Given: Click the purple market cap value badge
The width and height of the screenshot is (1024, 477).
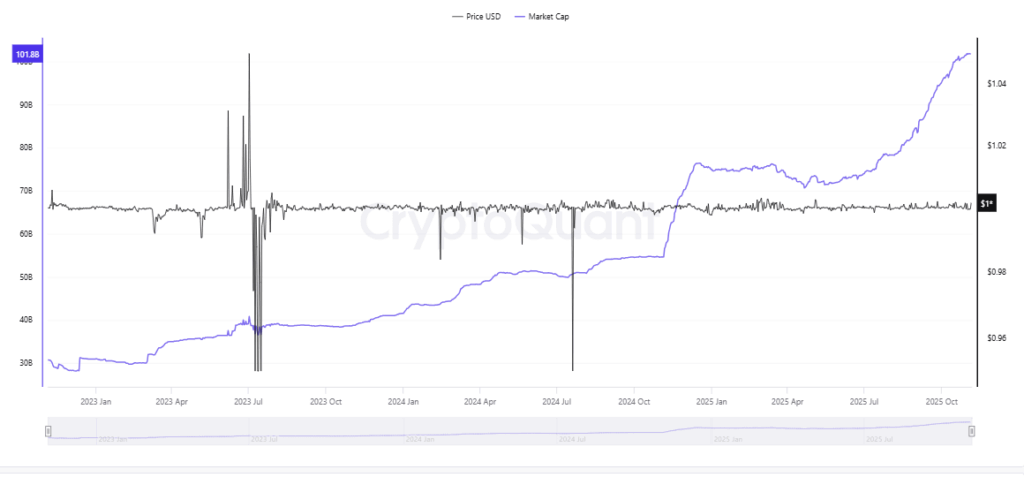Looking at the screenshot, I should [27, 54].
